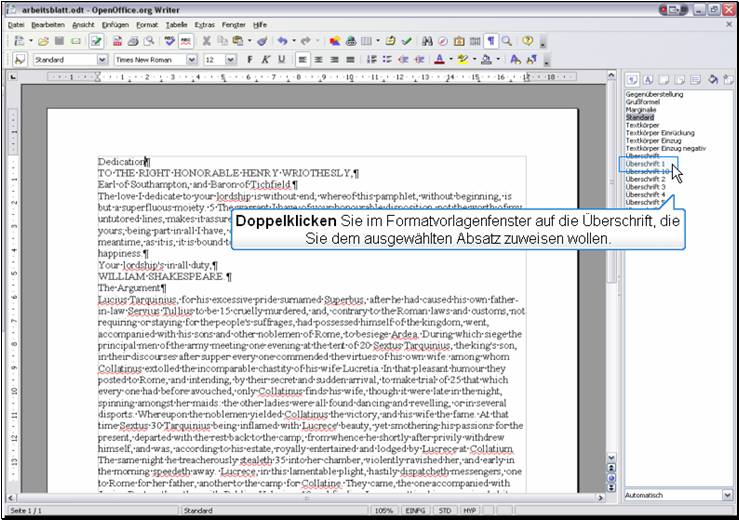Image resolution: width=739 pixels, height=520 pixels.
Task: Open the Tabelle menu
Action: point(176,23)
